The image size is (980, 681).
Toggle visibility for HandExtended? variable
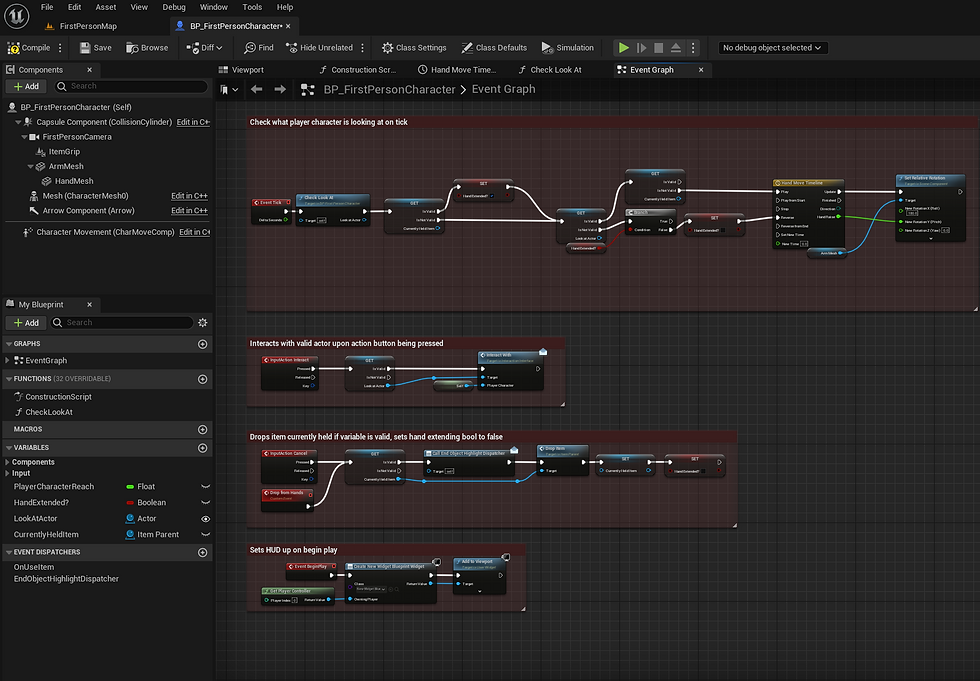pyautogui.click(x=205, y=503)
